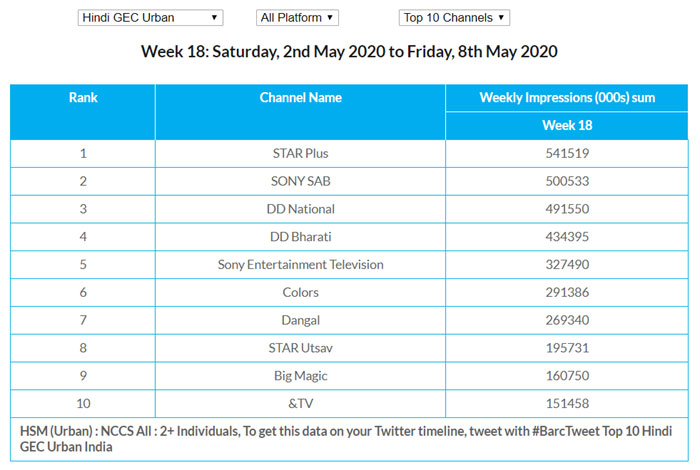Click the DD Bharati channel name
The image size is (700, 470).
pyautogui.click(x=300, y=237)
